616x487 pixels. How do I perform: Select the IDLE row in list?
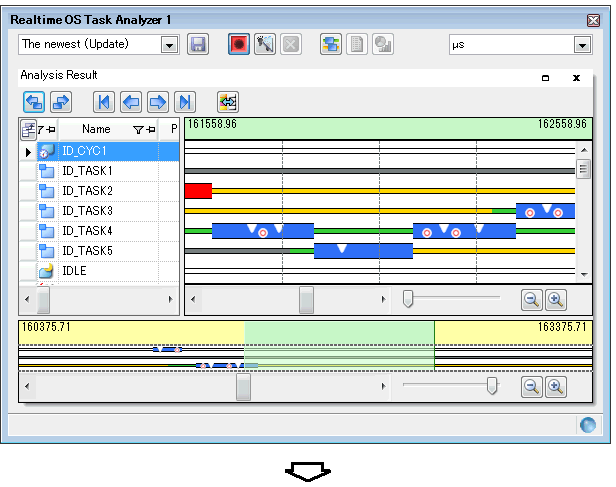point(74,271)
